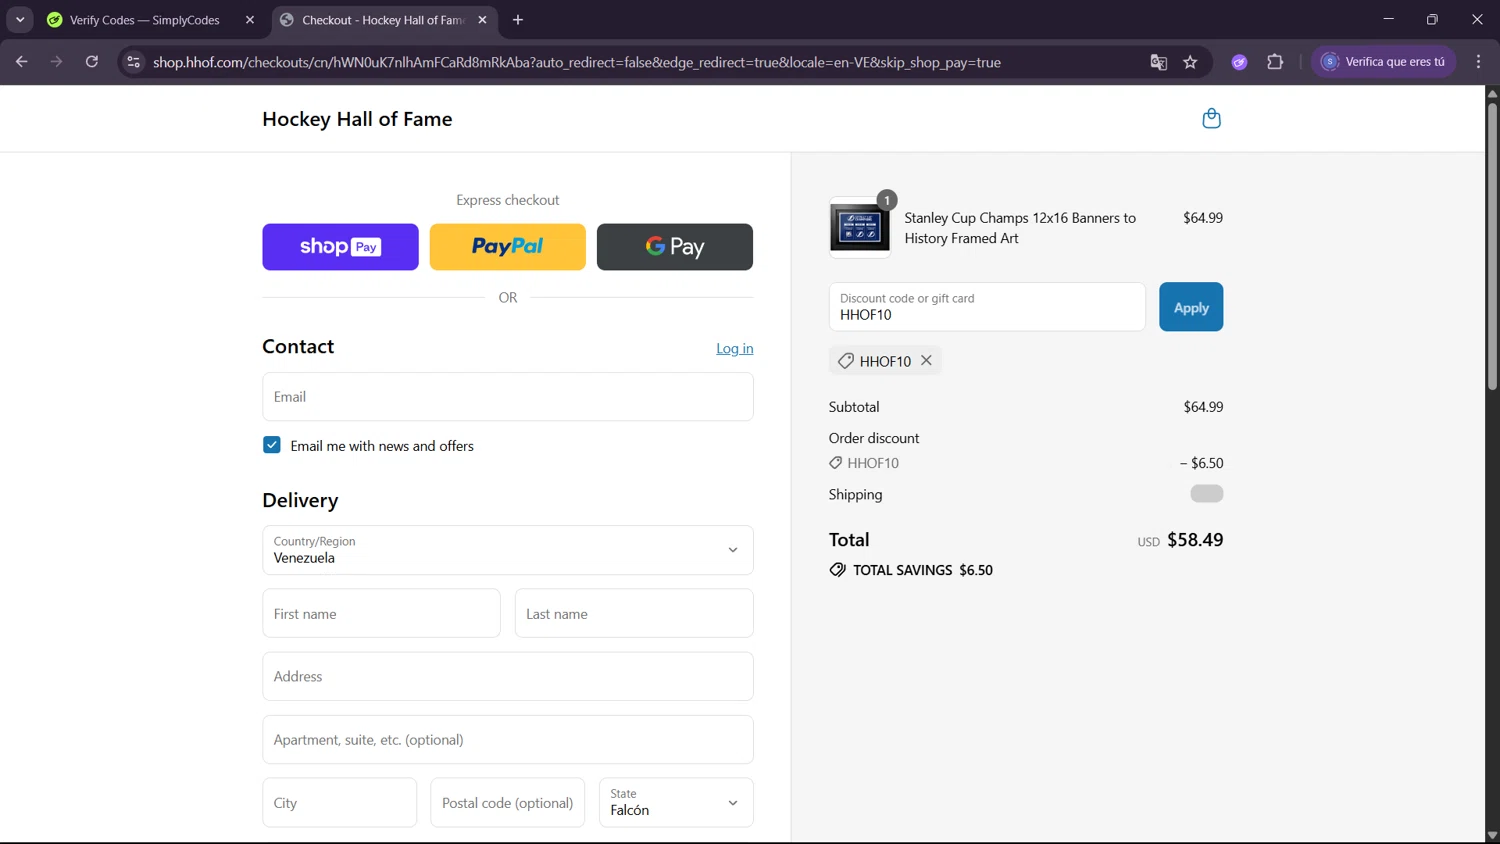
Task: Open Chrome's three-dot menu
Action: point(1478,62)
